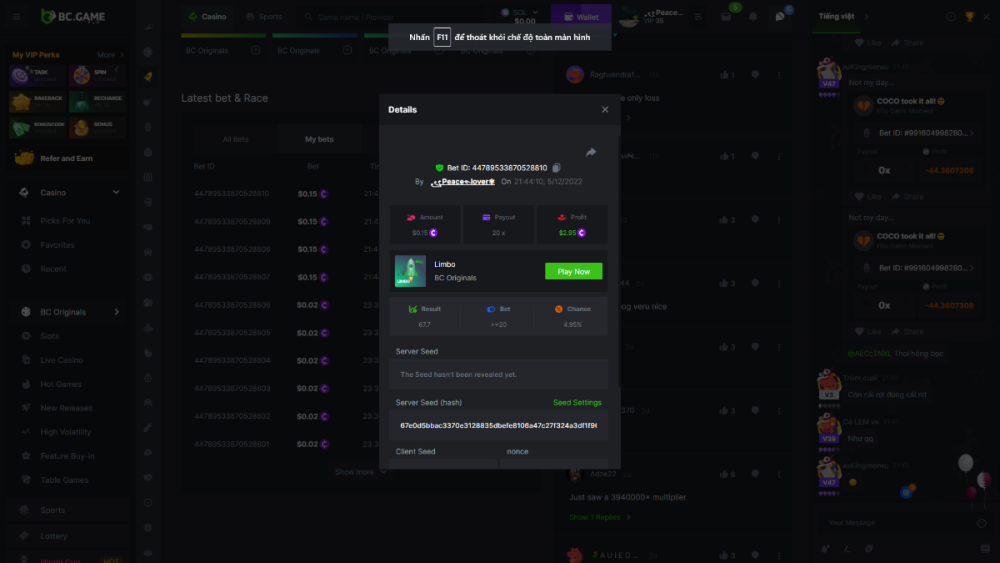Close the Details dialog
The image size is (1000, 563).
[604, 110]
